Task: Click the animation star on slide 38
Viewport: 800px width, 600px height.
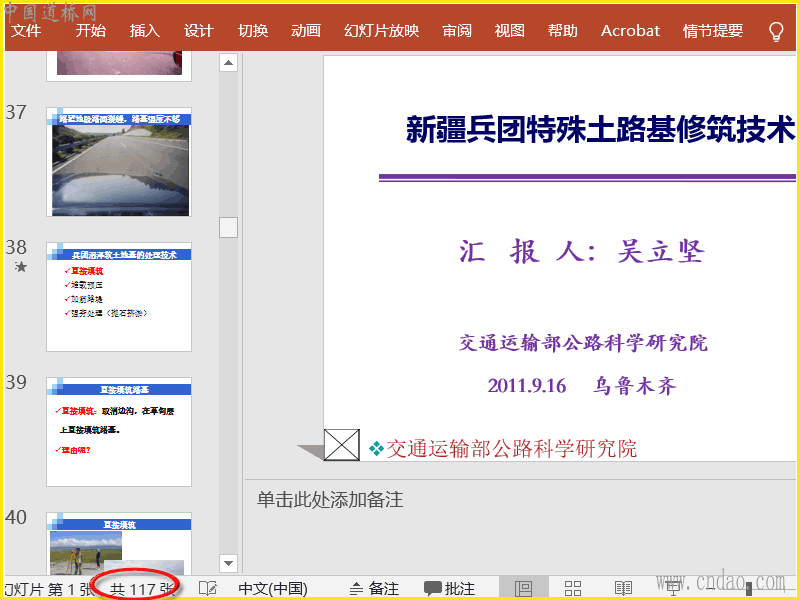Action: point(20,267)
